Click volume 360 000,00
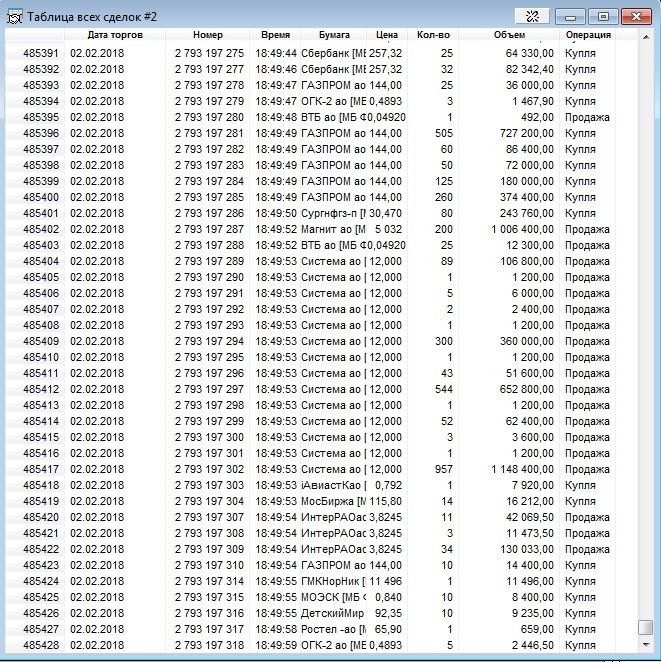This screenshot has width=661, height=662. pyautogui.click(x=526, y=342)
